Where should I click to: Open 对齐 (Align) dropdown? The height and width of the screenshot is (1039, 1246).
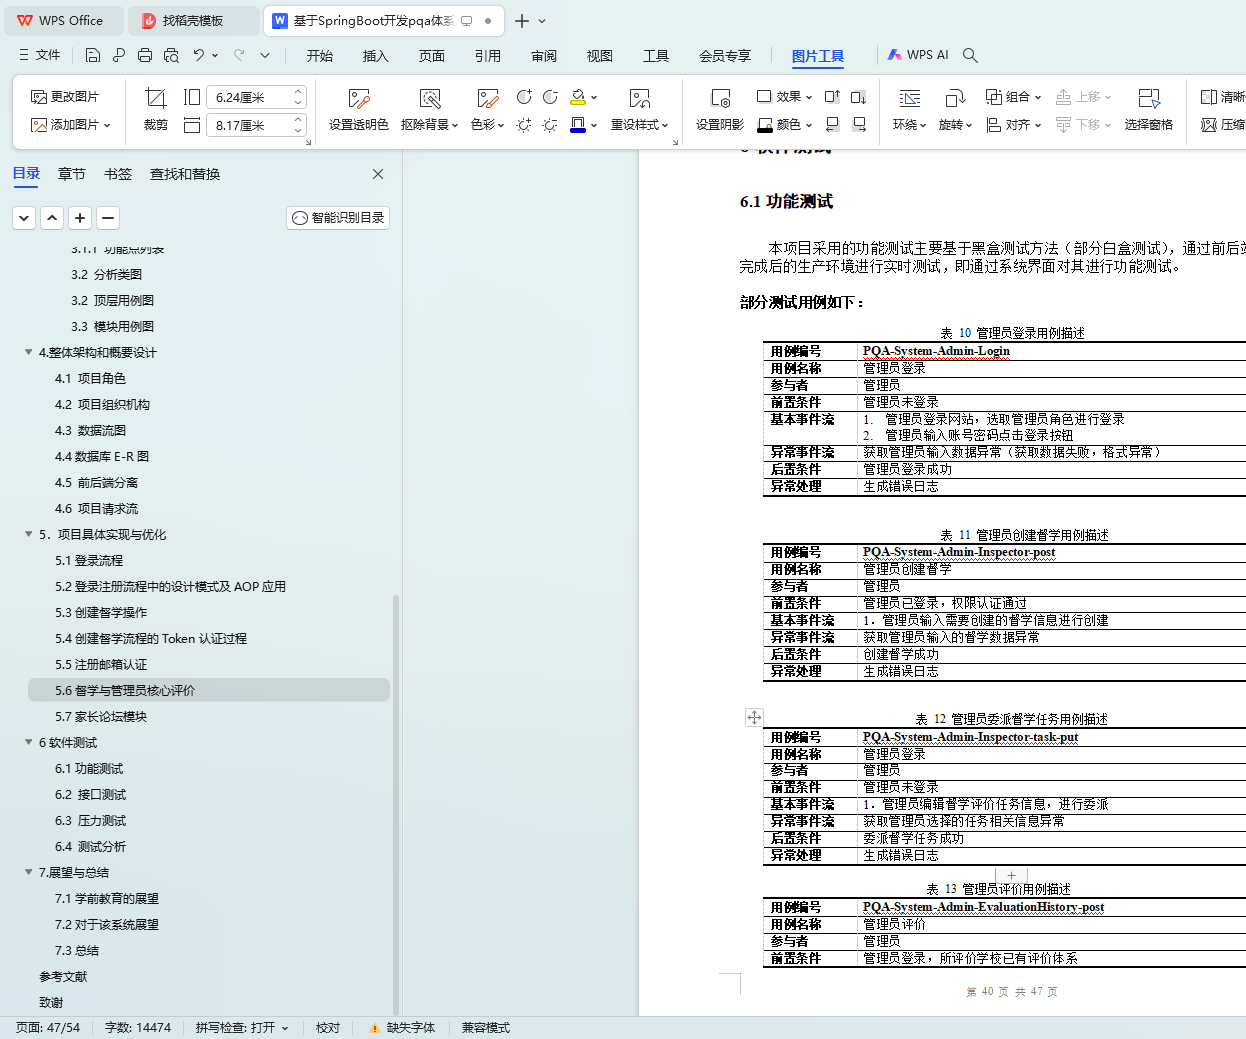pos(1013,125)
